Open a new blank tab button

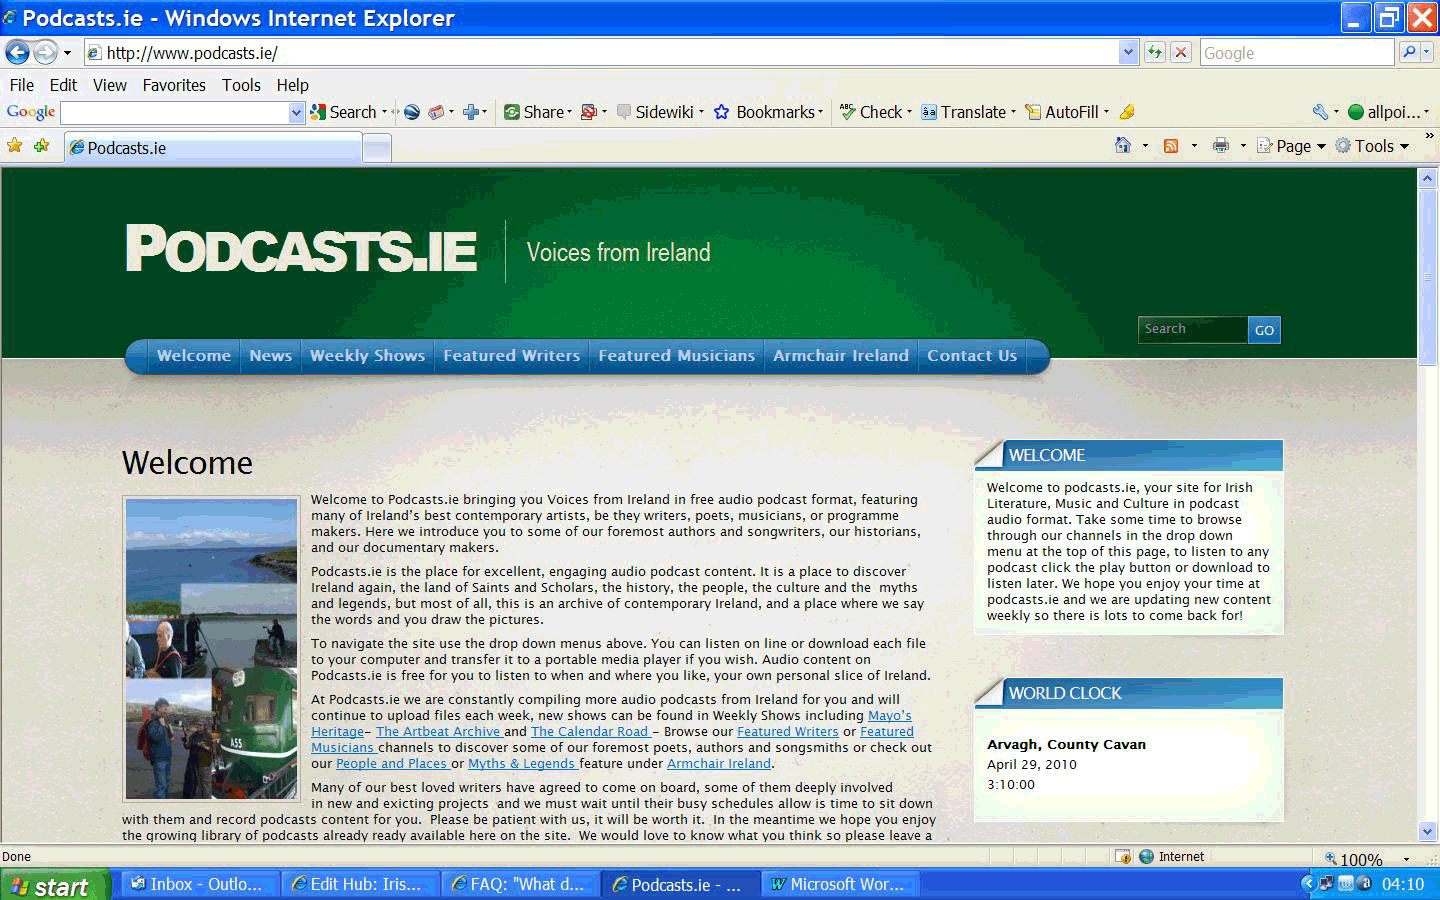tap(377, 149)
